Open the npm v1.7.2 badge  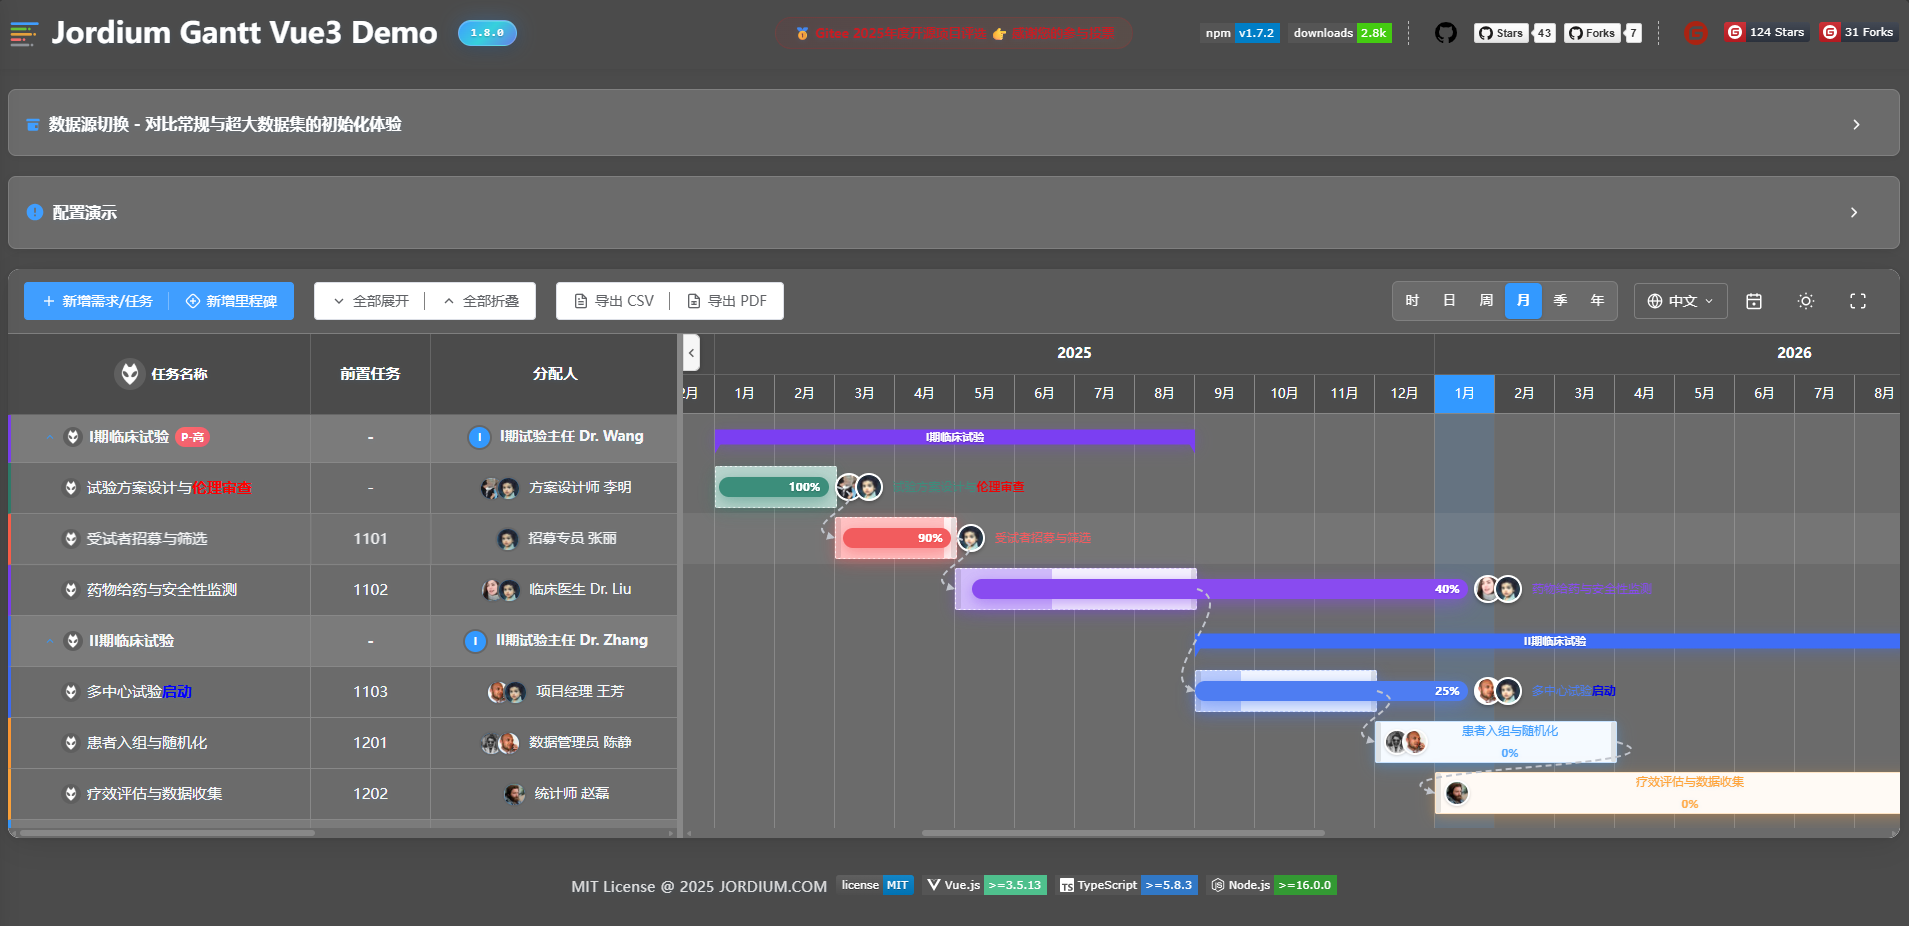coord(1240,33)
